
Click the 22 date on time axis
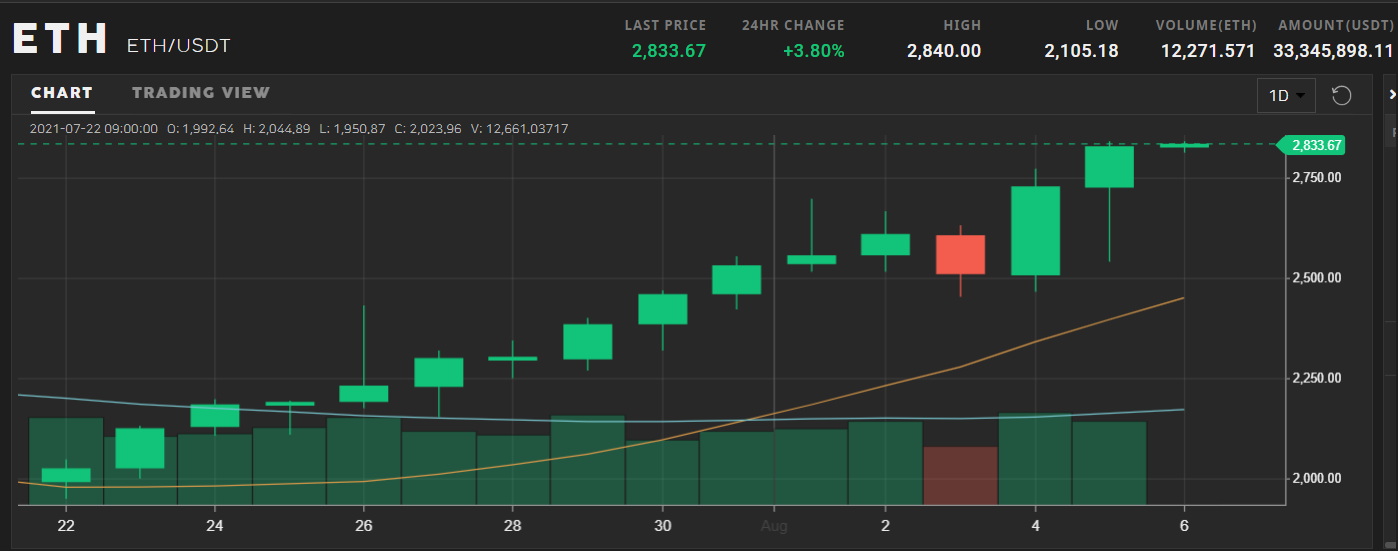coord(66,525)
